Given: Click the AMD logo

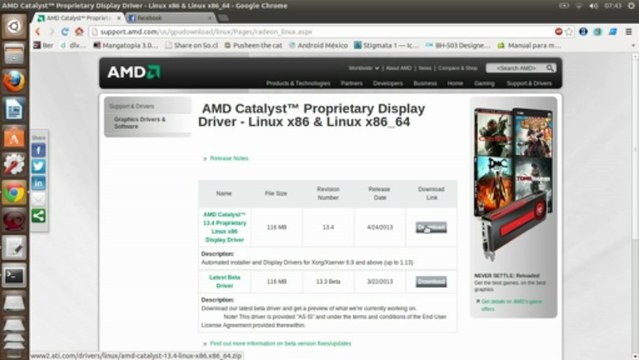Looking at the screenshot, I should pyautogui.click(x=134, y=73).
